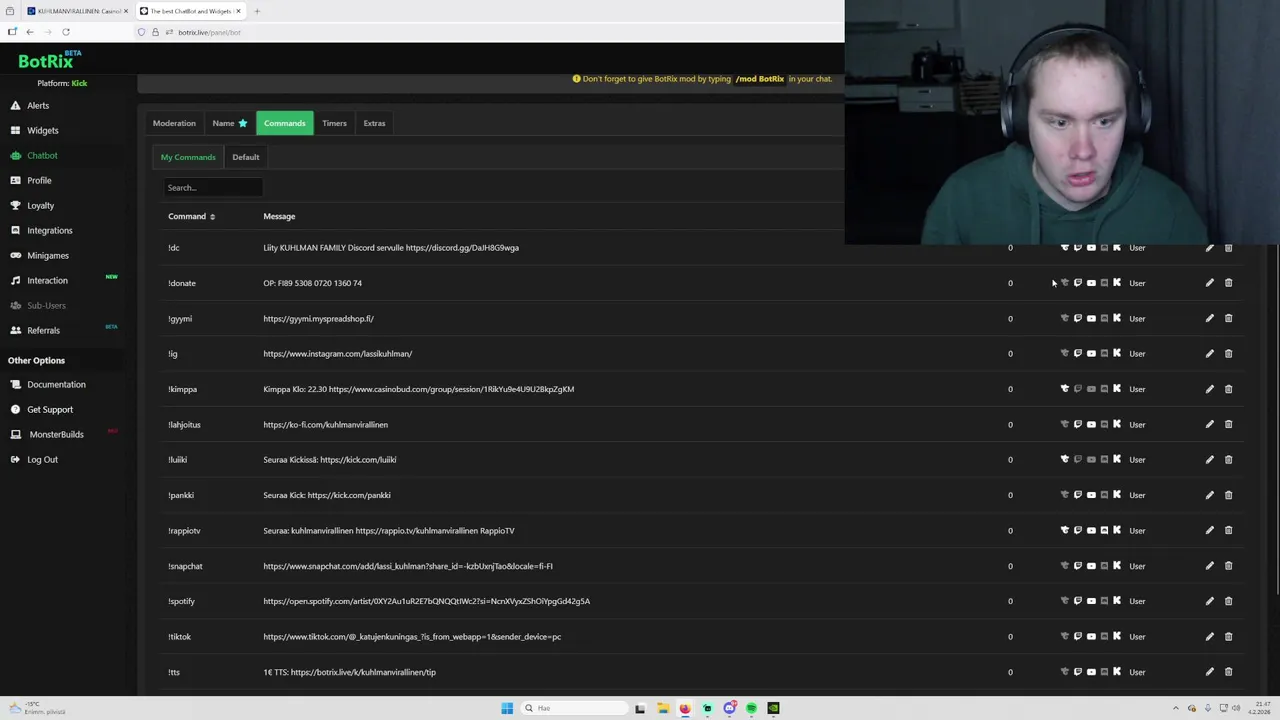Toggle Kick platform for !pankki command
Image resolution: width=1280 pixels, height=720 pixels.
pos(1117,495)
